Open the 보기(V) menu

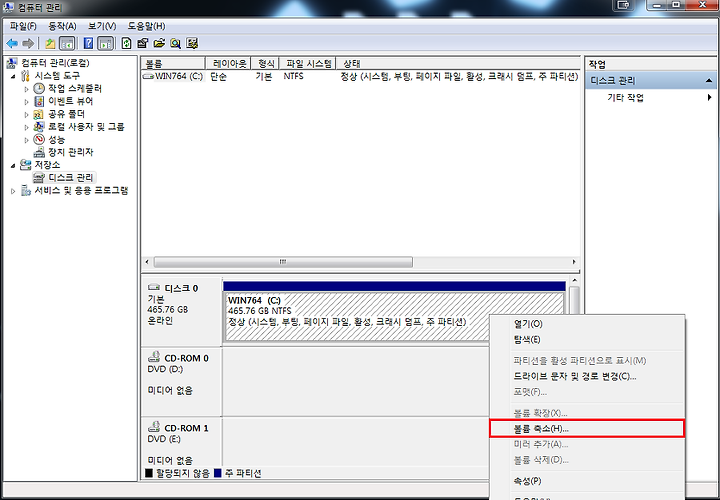coord(102,26)
